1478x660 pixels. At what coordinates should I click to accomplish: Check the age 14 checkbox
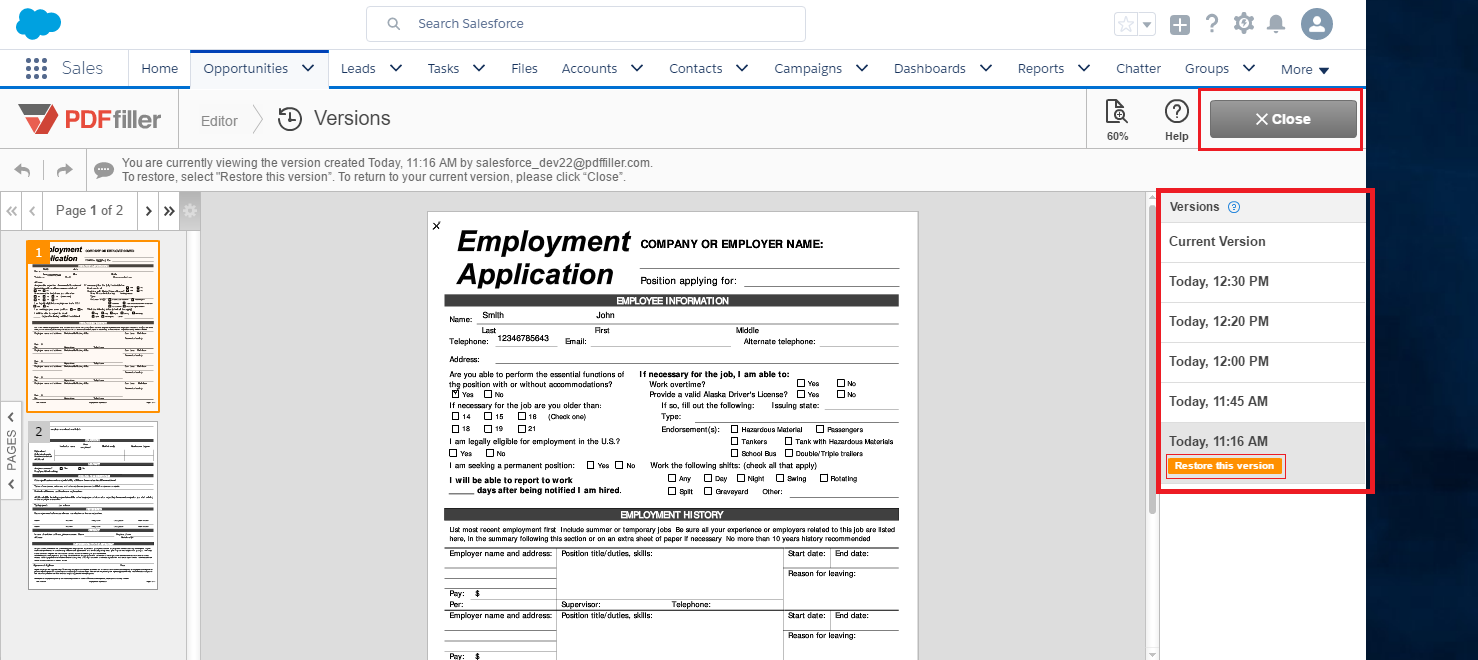tap(456, 416)
